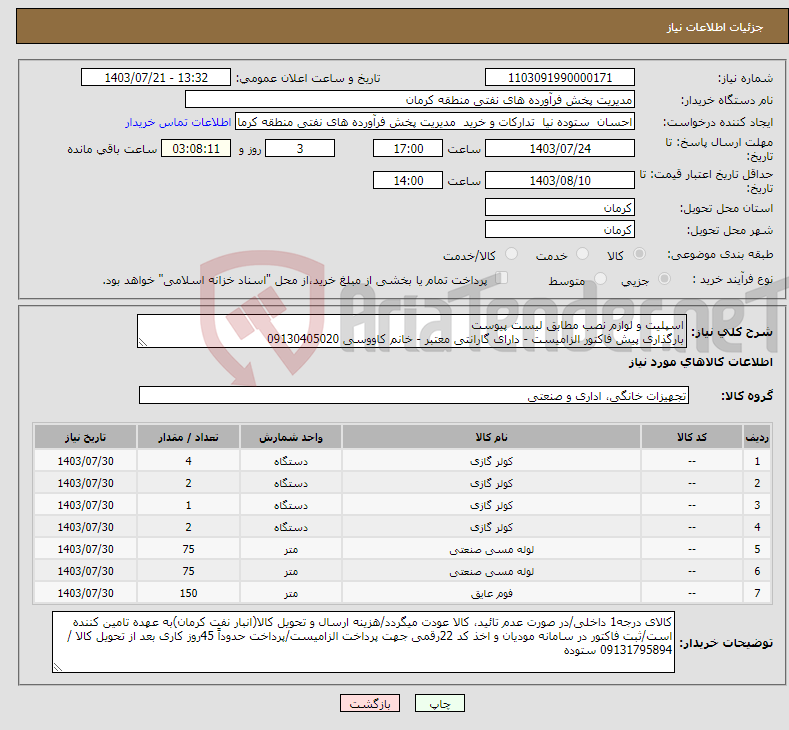The image size is (789, 730).
Task: Click the چاپ print button
Action: (x=440, y=703)
